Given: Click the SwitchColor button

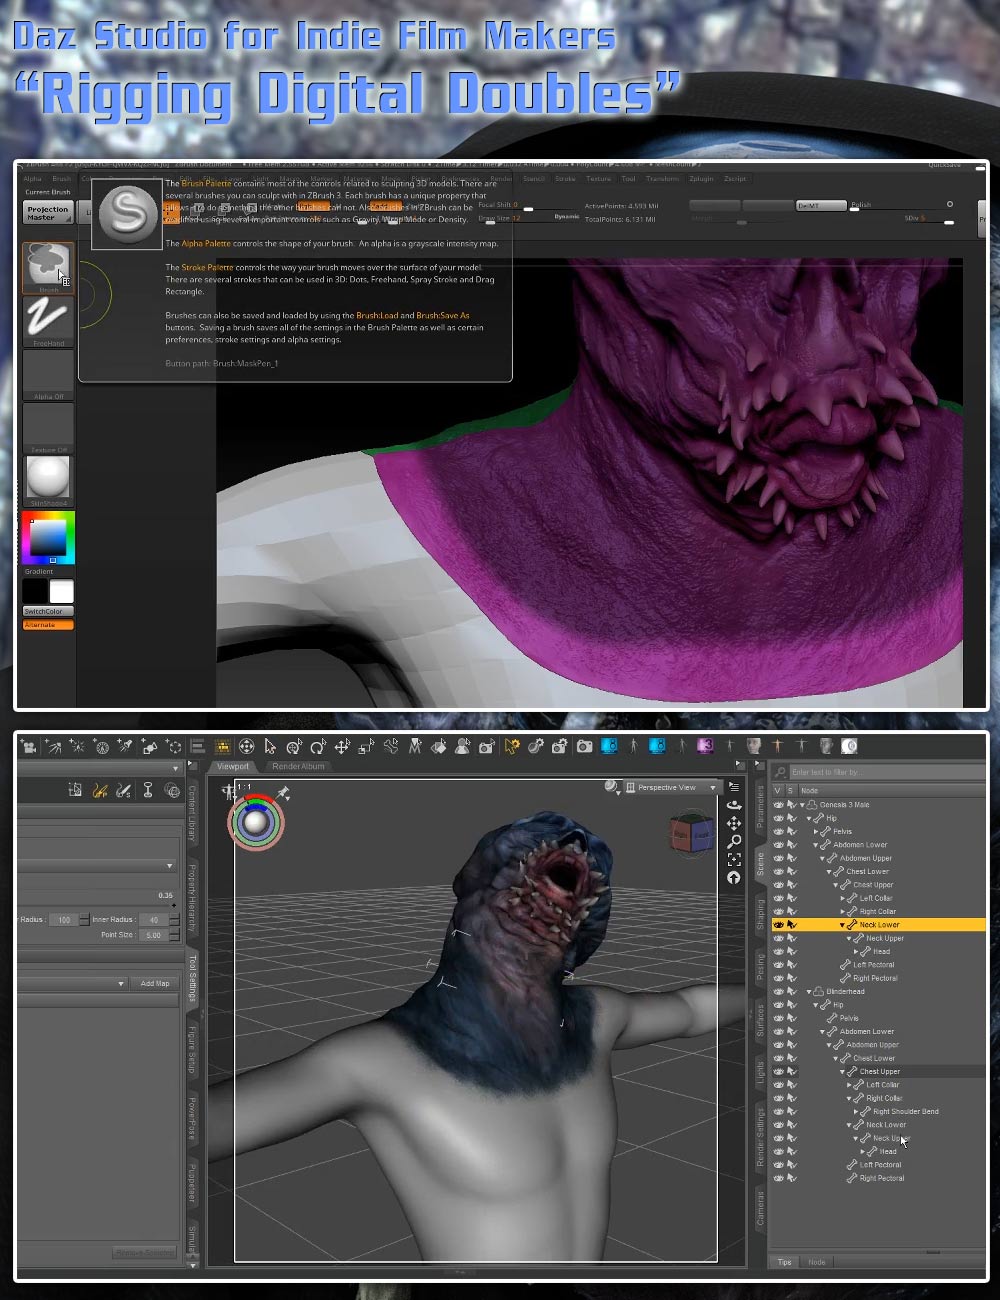Looking at the screenshot, I should click(x=48, y=611).
